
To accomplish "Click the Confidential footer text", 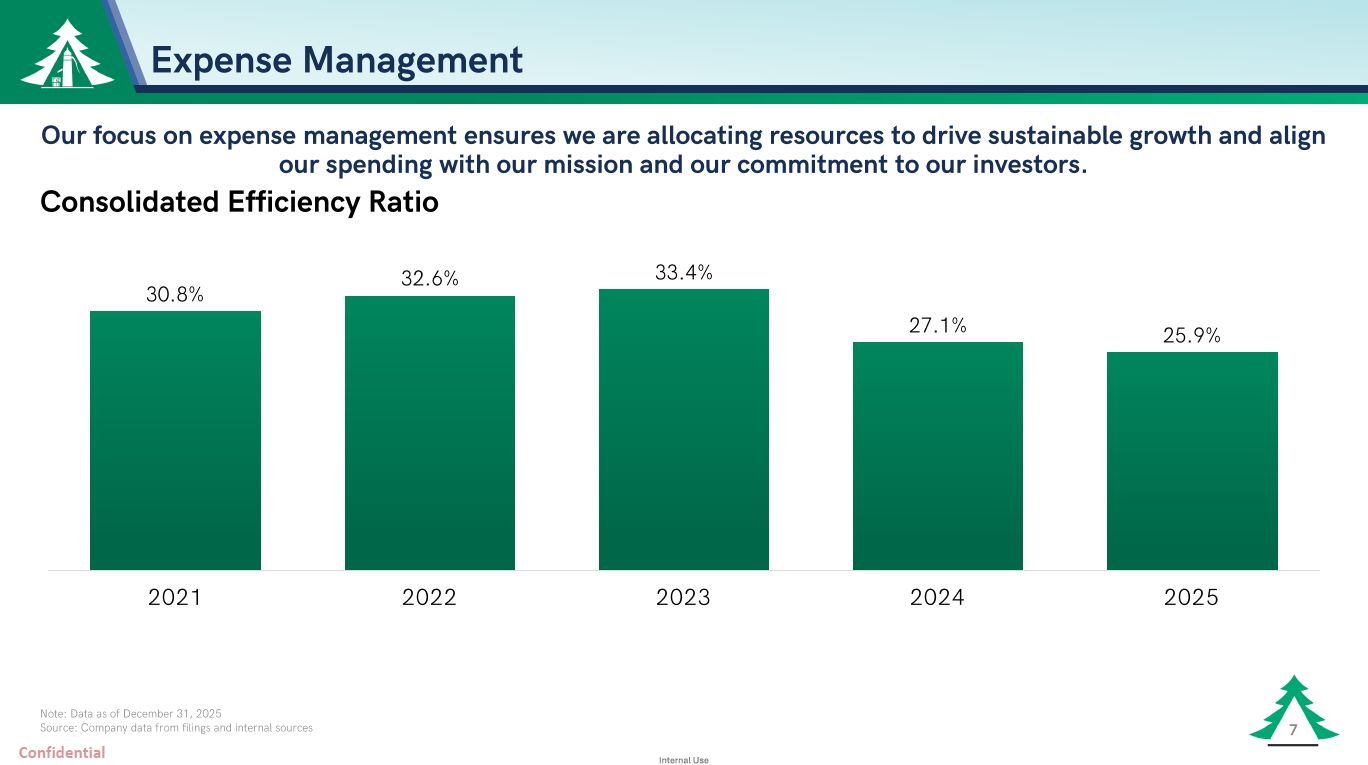I will point(62,752).
